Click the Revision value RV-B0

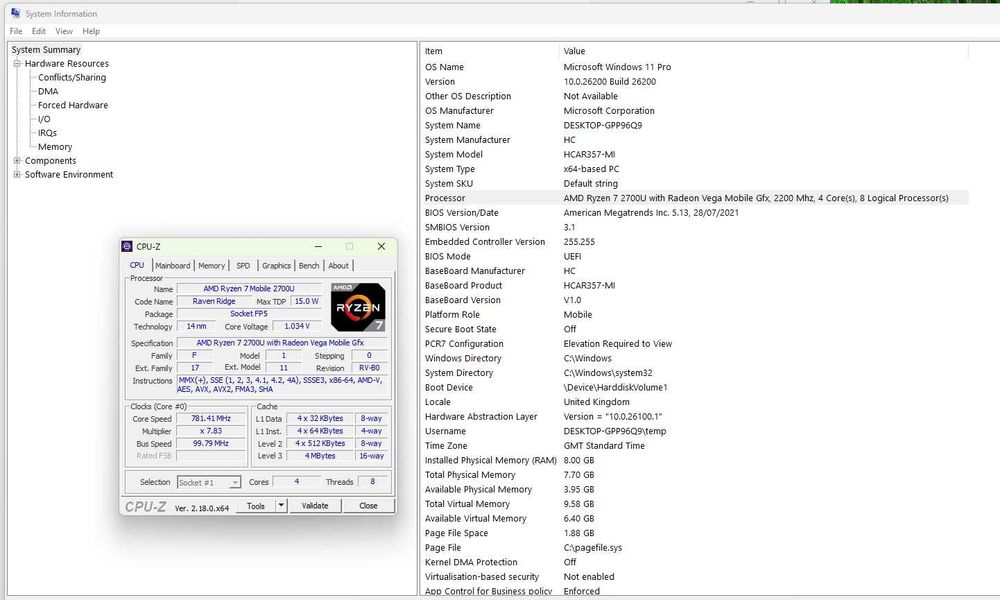pyautogui.click(x=369, y=368)
